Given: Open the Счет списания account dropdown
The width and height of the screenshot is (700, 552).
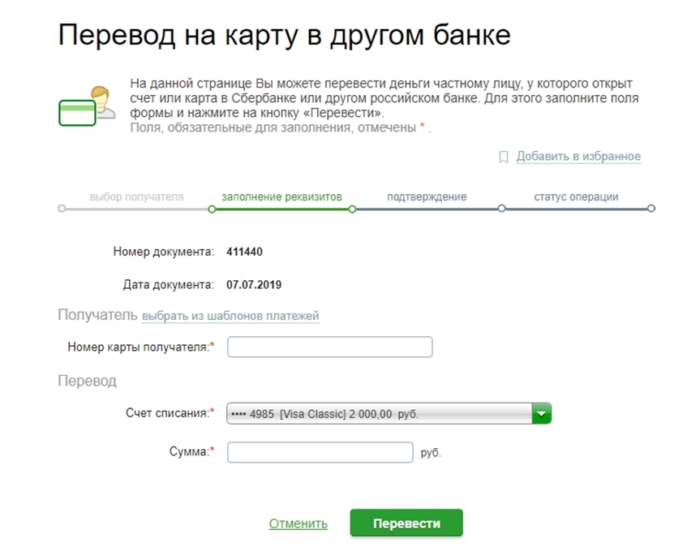Looking at the screenshot, I should (380, 413).
